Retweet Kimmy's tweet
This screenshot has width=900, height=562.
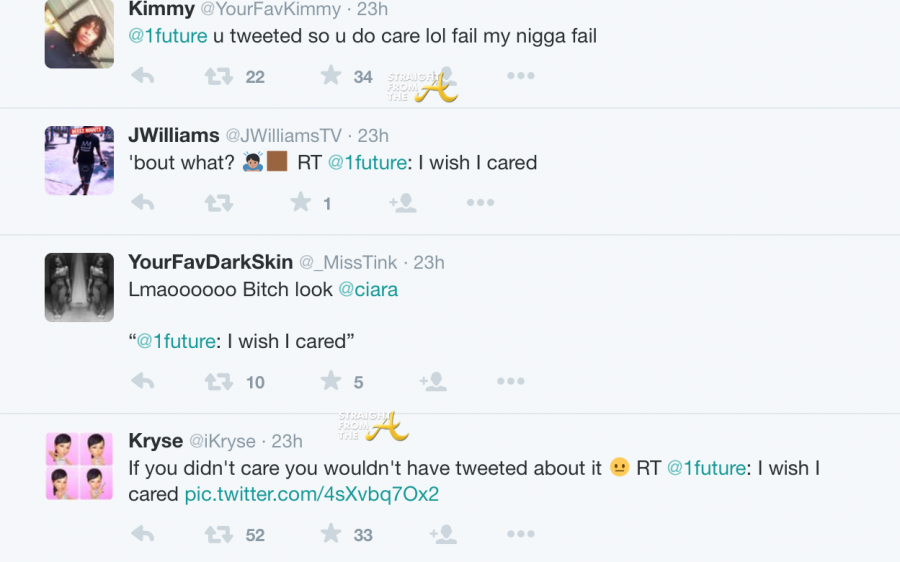pyautogui.click(x=219, y=76)
